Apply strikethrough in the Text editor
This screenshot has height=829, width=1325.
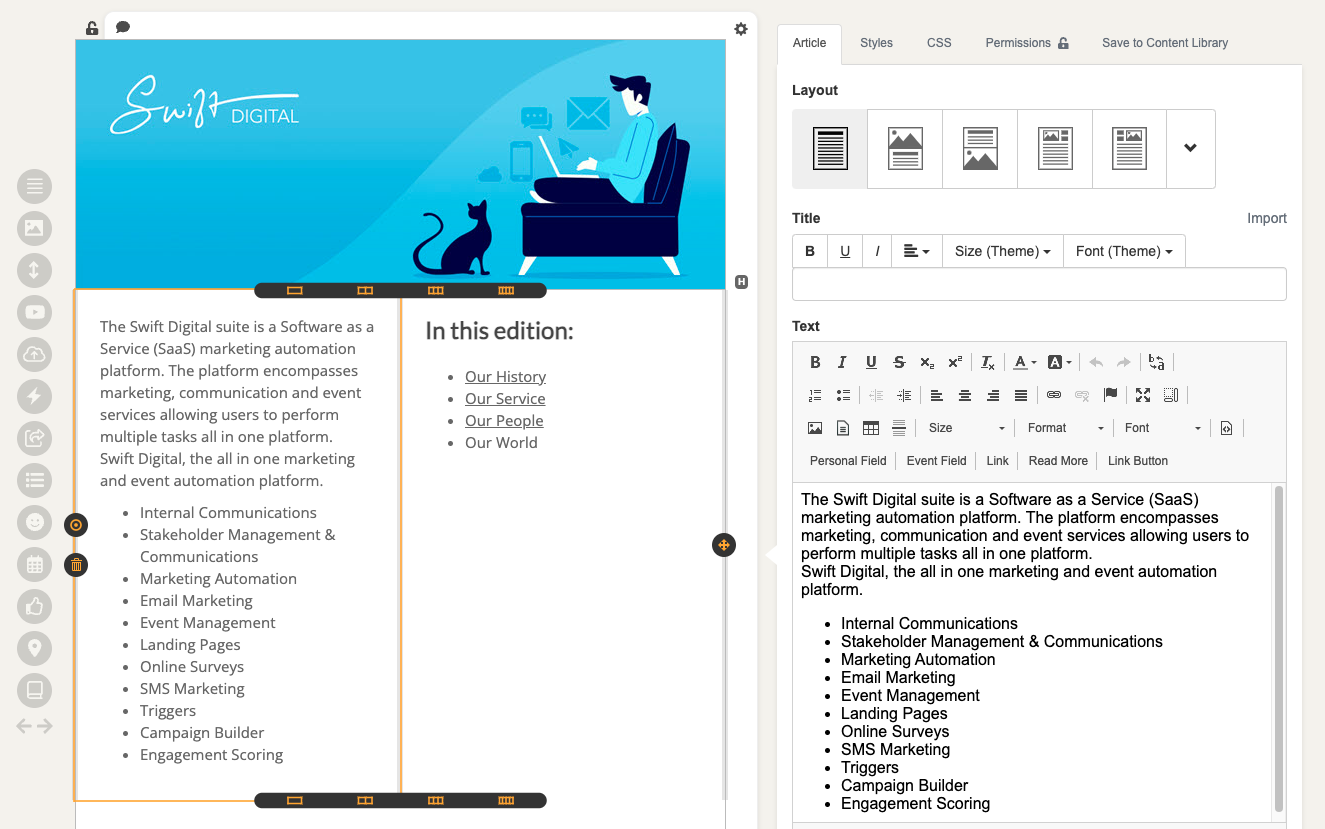pos(899,362)
